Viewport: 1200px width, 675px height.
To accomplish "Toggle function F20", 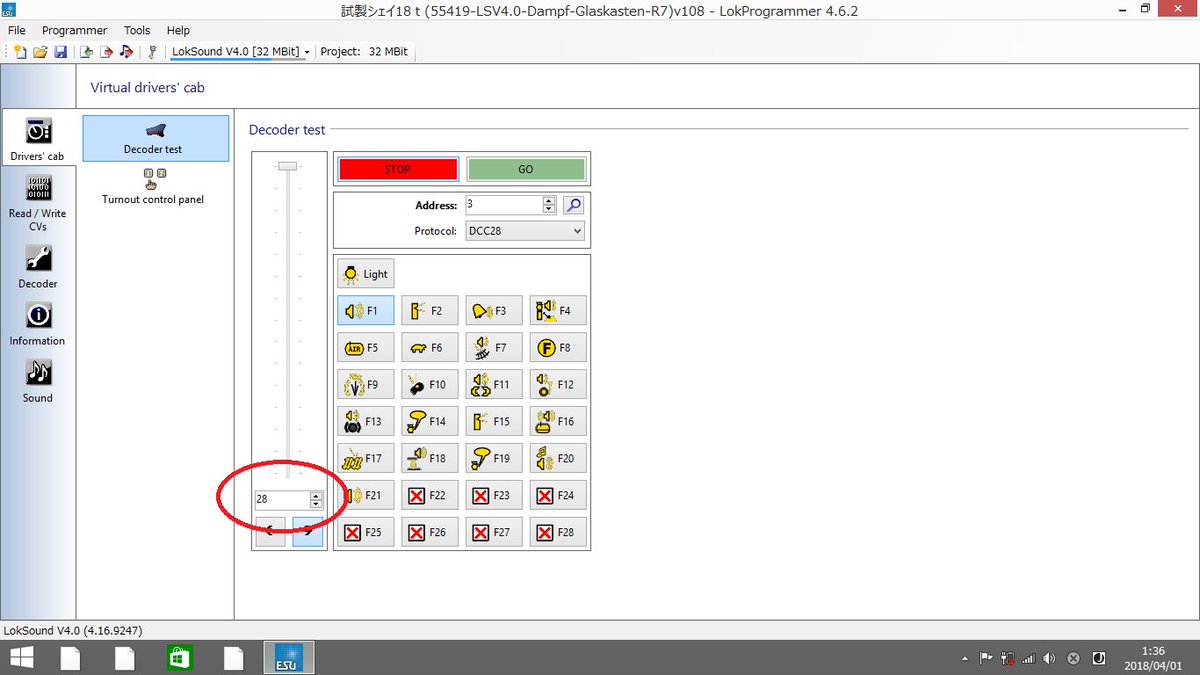I will (558, 459).
